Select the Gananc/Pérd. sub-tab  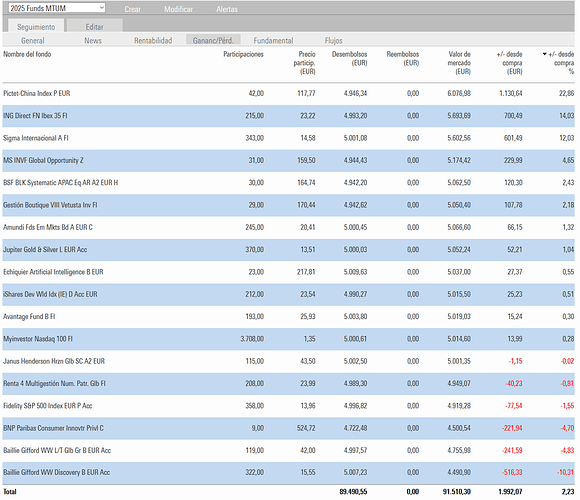(213, 40)
